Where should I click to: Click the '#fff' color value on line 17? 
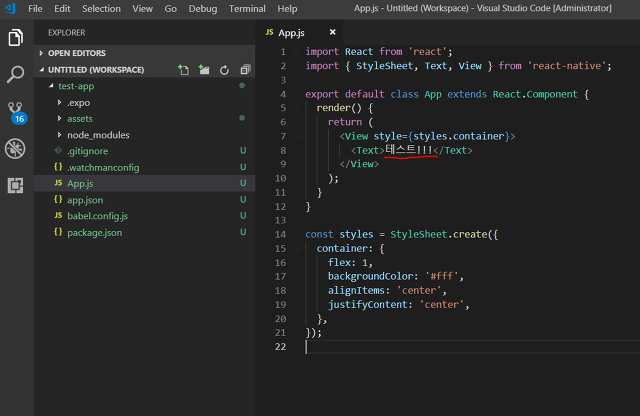click(x=442, y=276)
